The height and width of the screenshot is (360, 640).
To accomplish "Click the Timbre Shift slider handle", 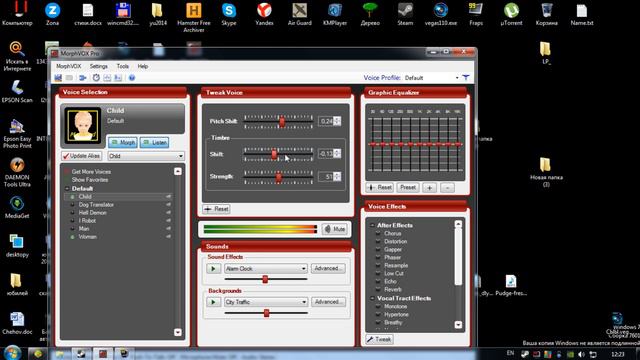I will [274, 154].
